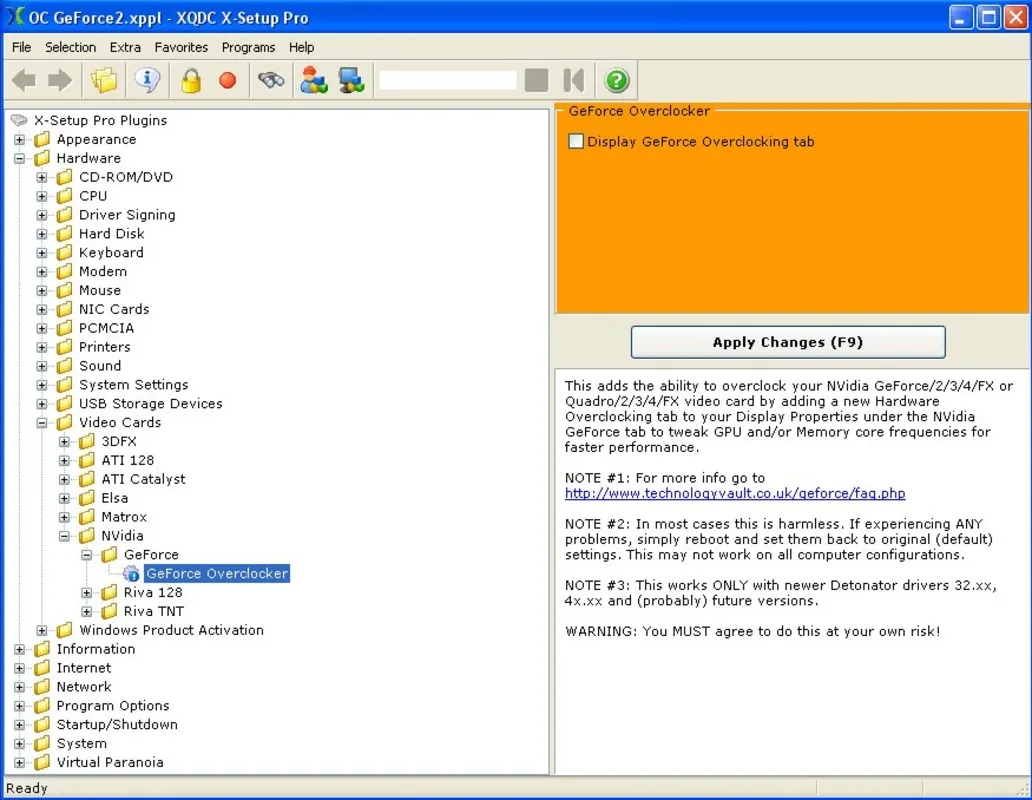Click the Virtual Paranoia folder icon
The height and width of the screenshot is (800, 1032).
(x=42, y=762)
